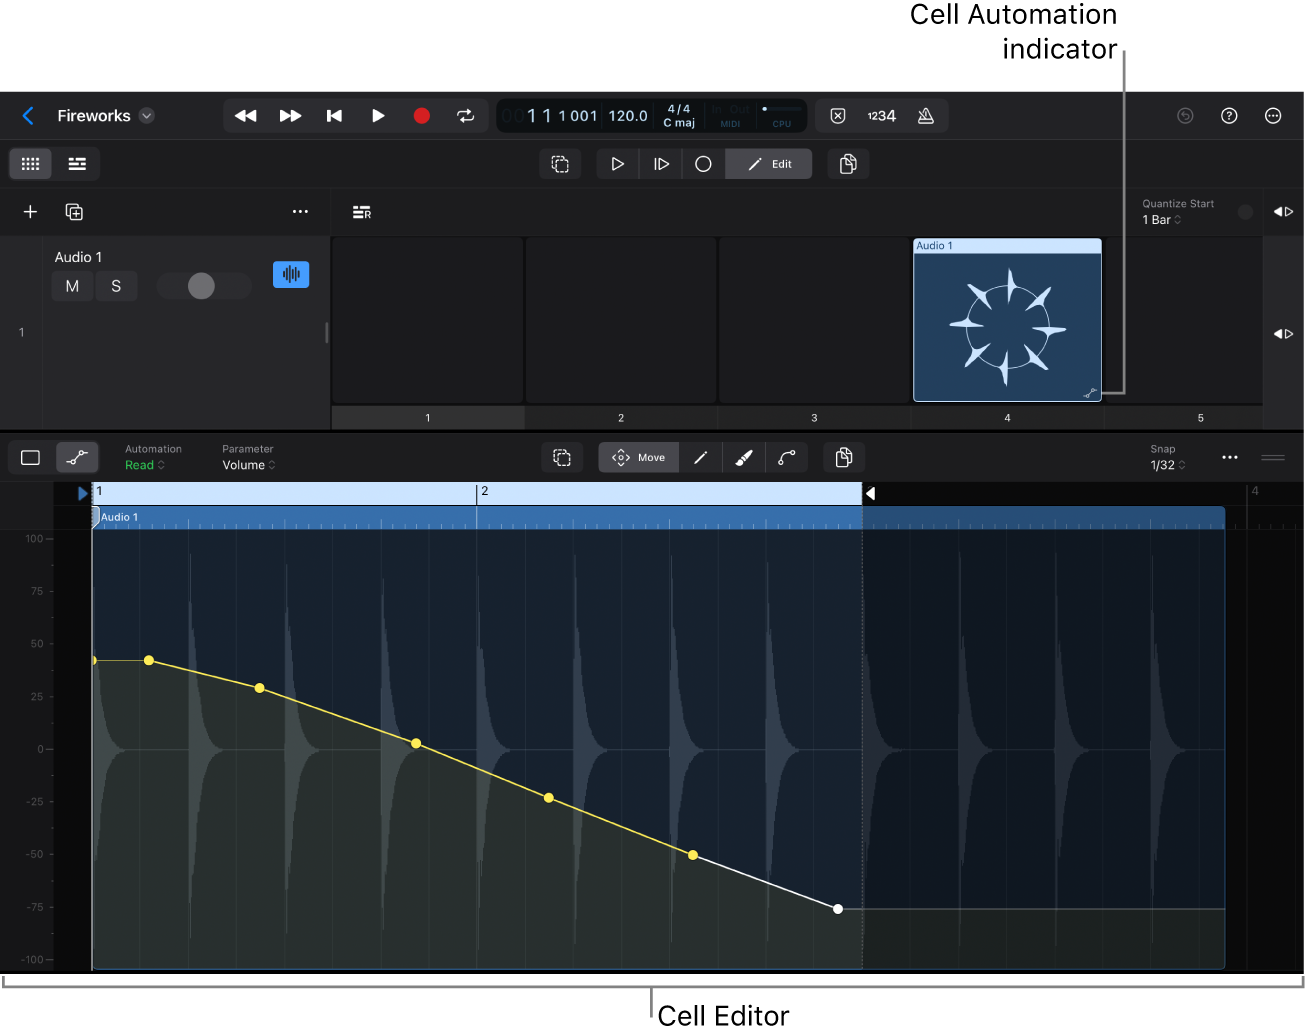Enable input monitoring on Audio 1

(290, 274)
